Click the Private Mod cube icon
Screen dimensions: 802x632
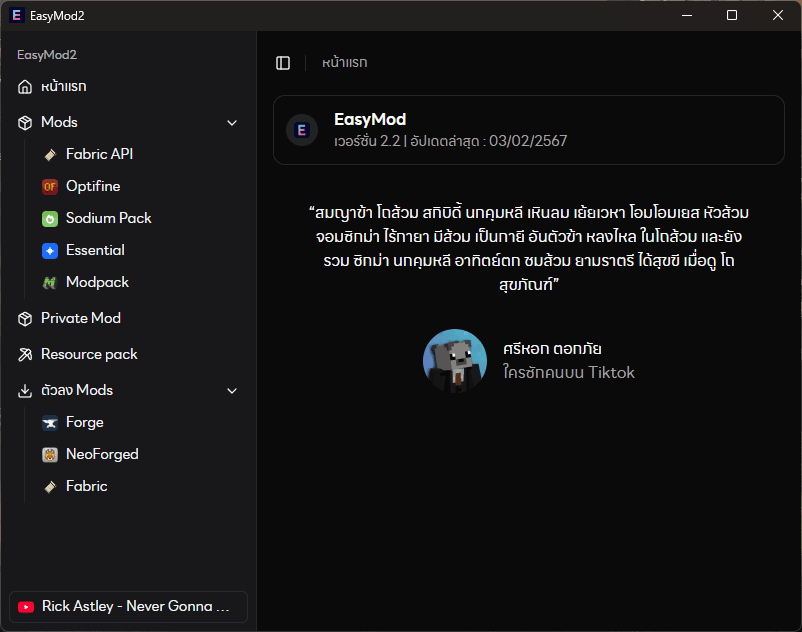(x=25, y=319)
